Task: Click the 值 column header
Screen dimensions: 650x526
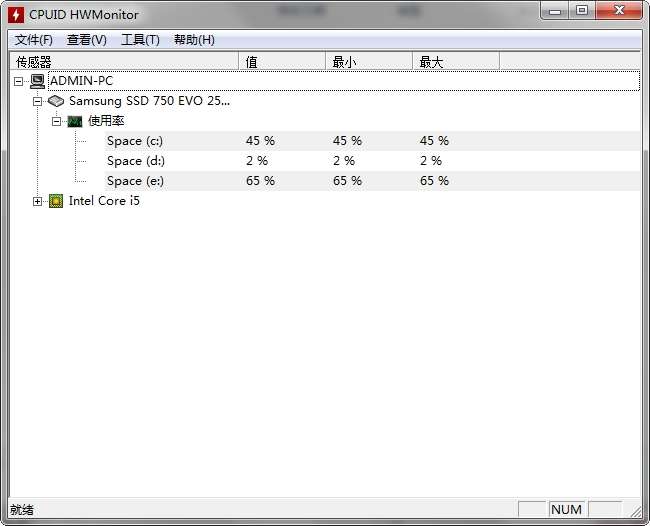Action: coord(282,61)
